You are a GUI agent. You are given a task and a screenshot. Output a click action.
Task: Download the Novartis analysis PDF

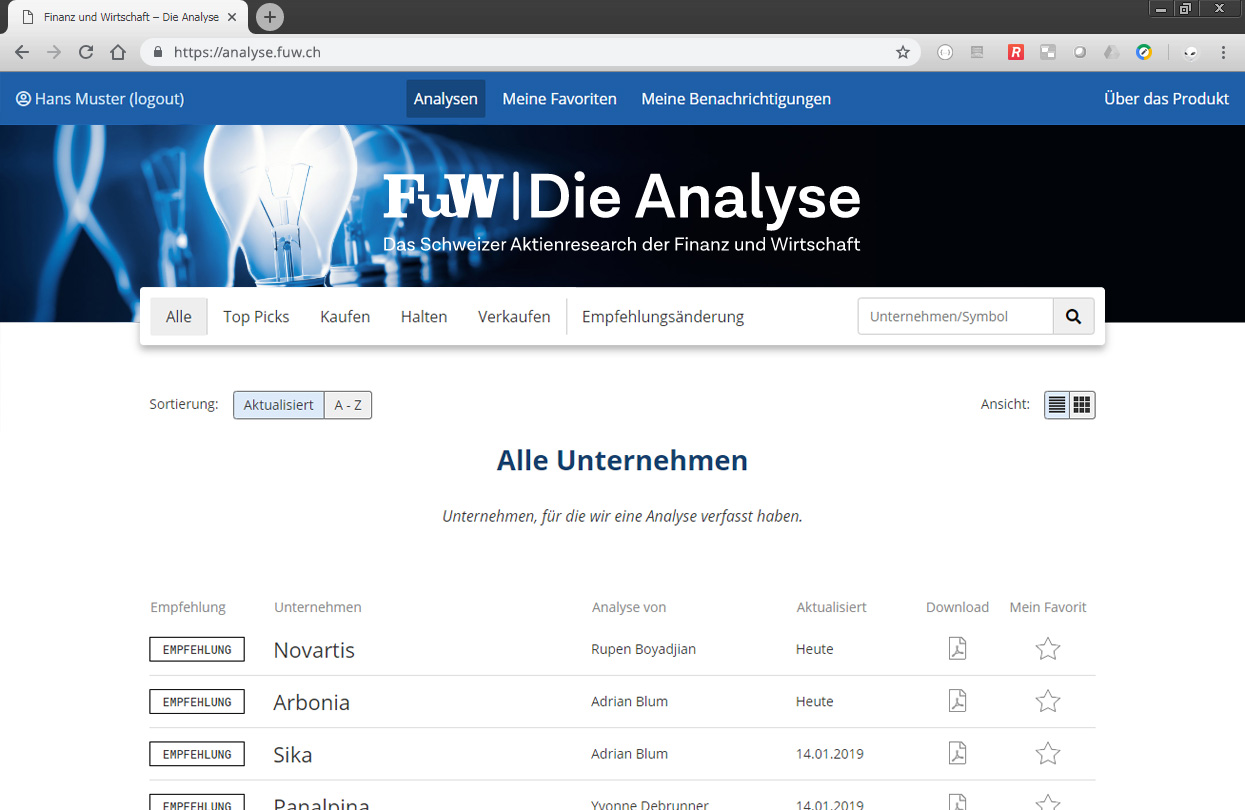[957, 649]
